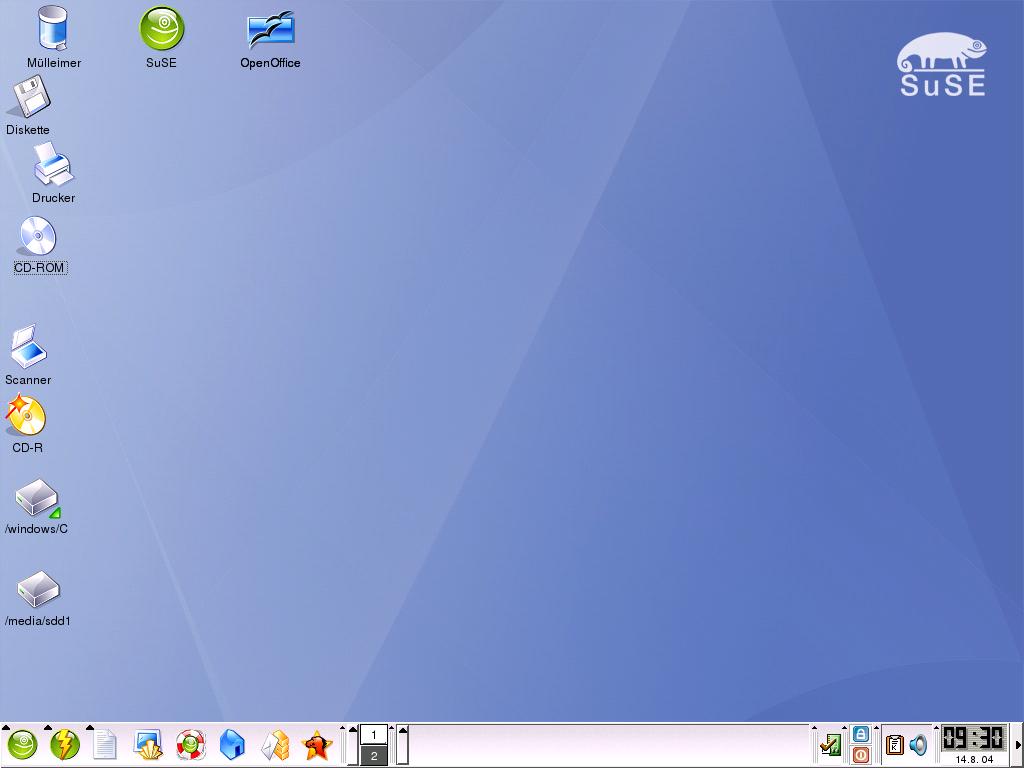The image size is (1024, 768).
Task: Open the lifebuoy help center icon
Action: tap(190, 745)
